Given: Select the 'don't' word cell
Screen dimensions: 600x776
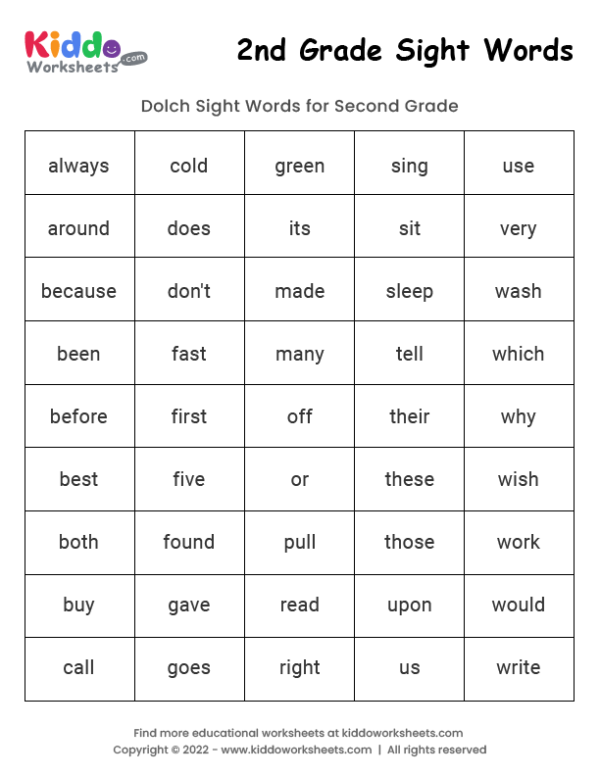Looking at the screenshot, I should tap(189, 291).
